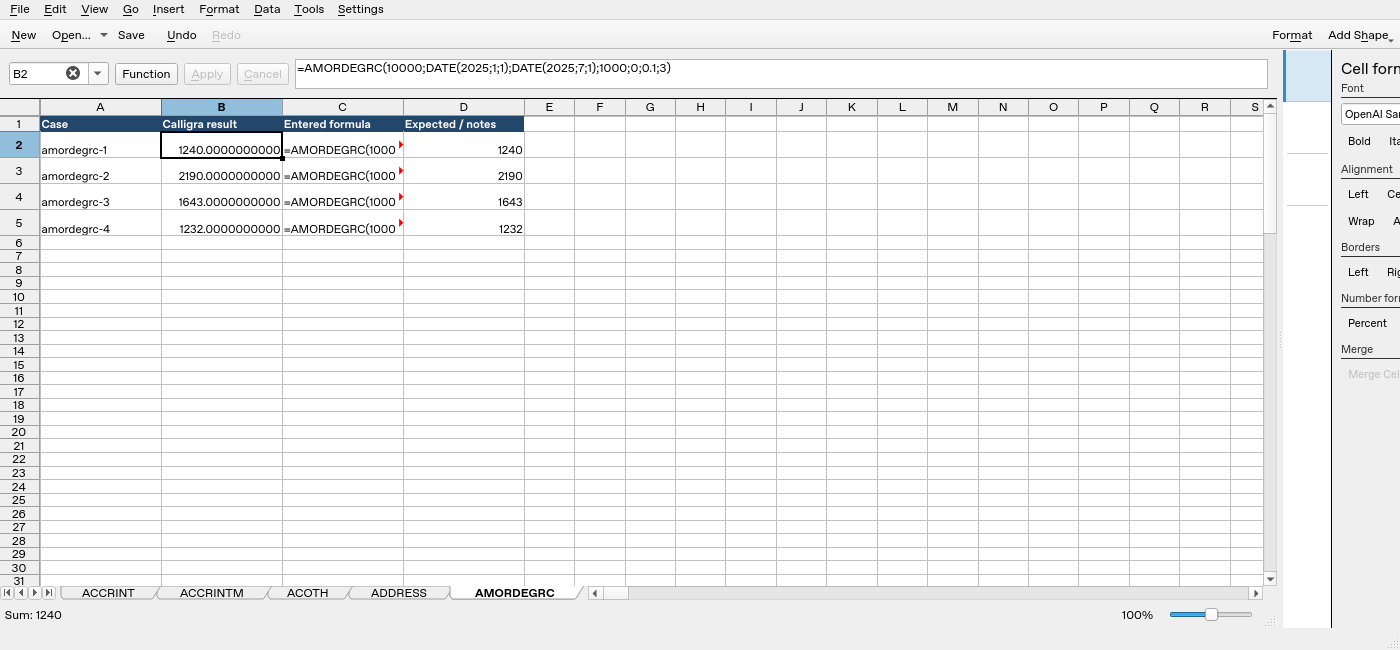Open the Insert menu
This screenshot has height=650, width=1400.
(168, 9)
